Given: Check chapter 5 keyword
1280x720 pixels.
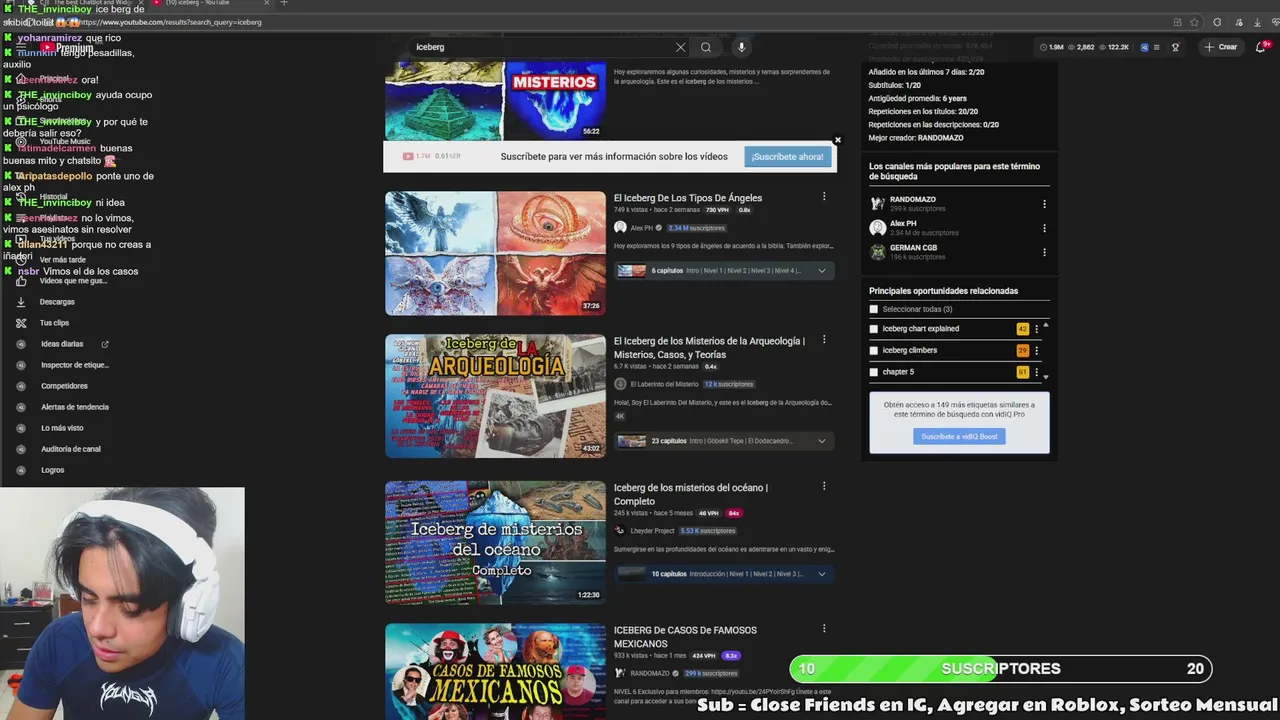Looking at the screenshot, I should (x=874, y=372).
